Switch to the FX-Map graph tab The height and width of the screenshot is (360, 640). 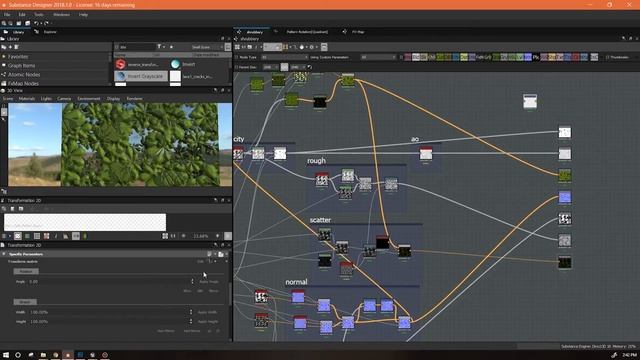click(354, 32)
